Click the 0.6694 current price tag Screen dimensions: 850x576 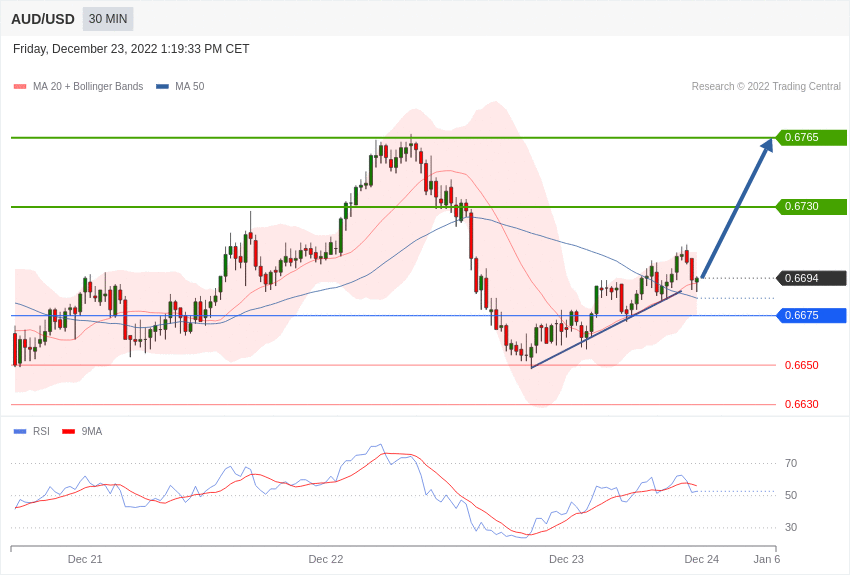click(812, 278)
